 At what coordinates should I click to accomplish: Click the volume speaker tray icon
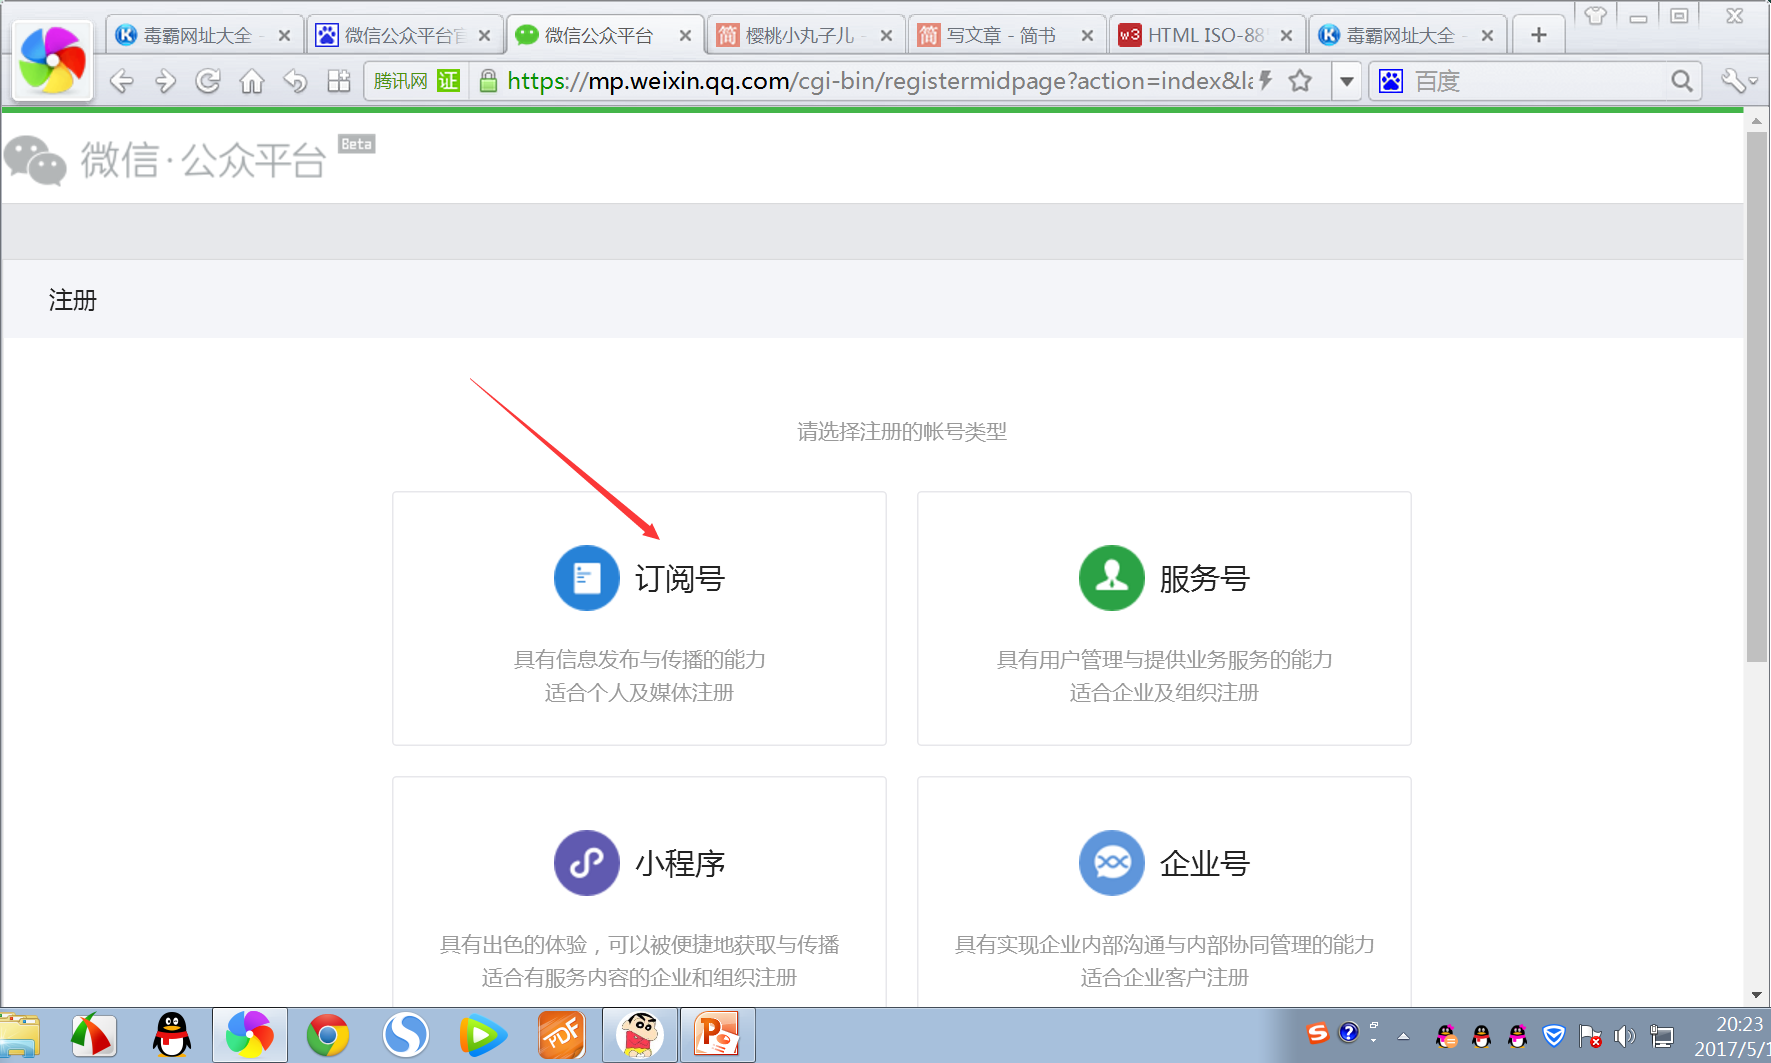click(x=1625, y=1036)
